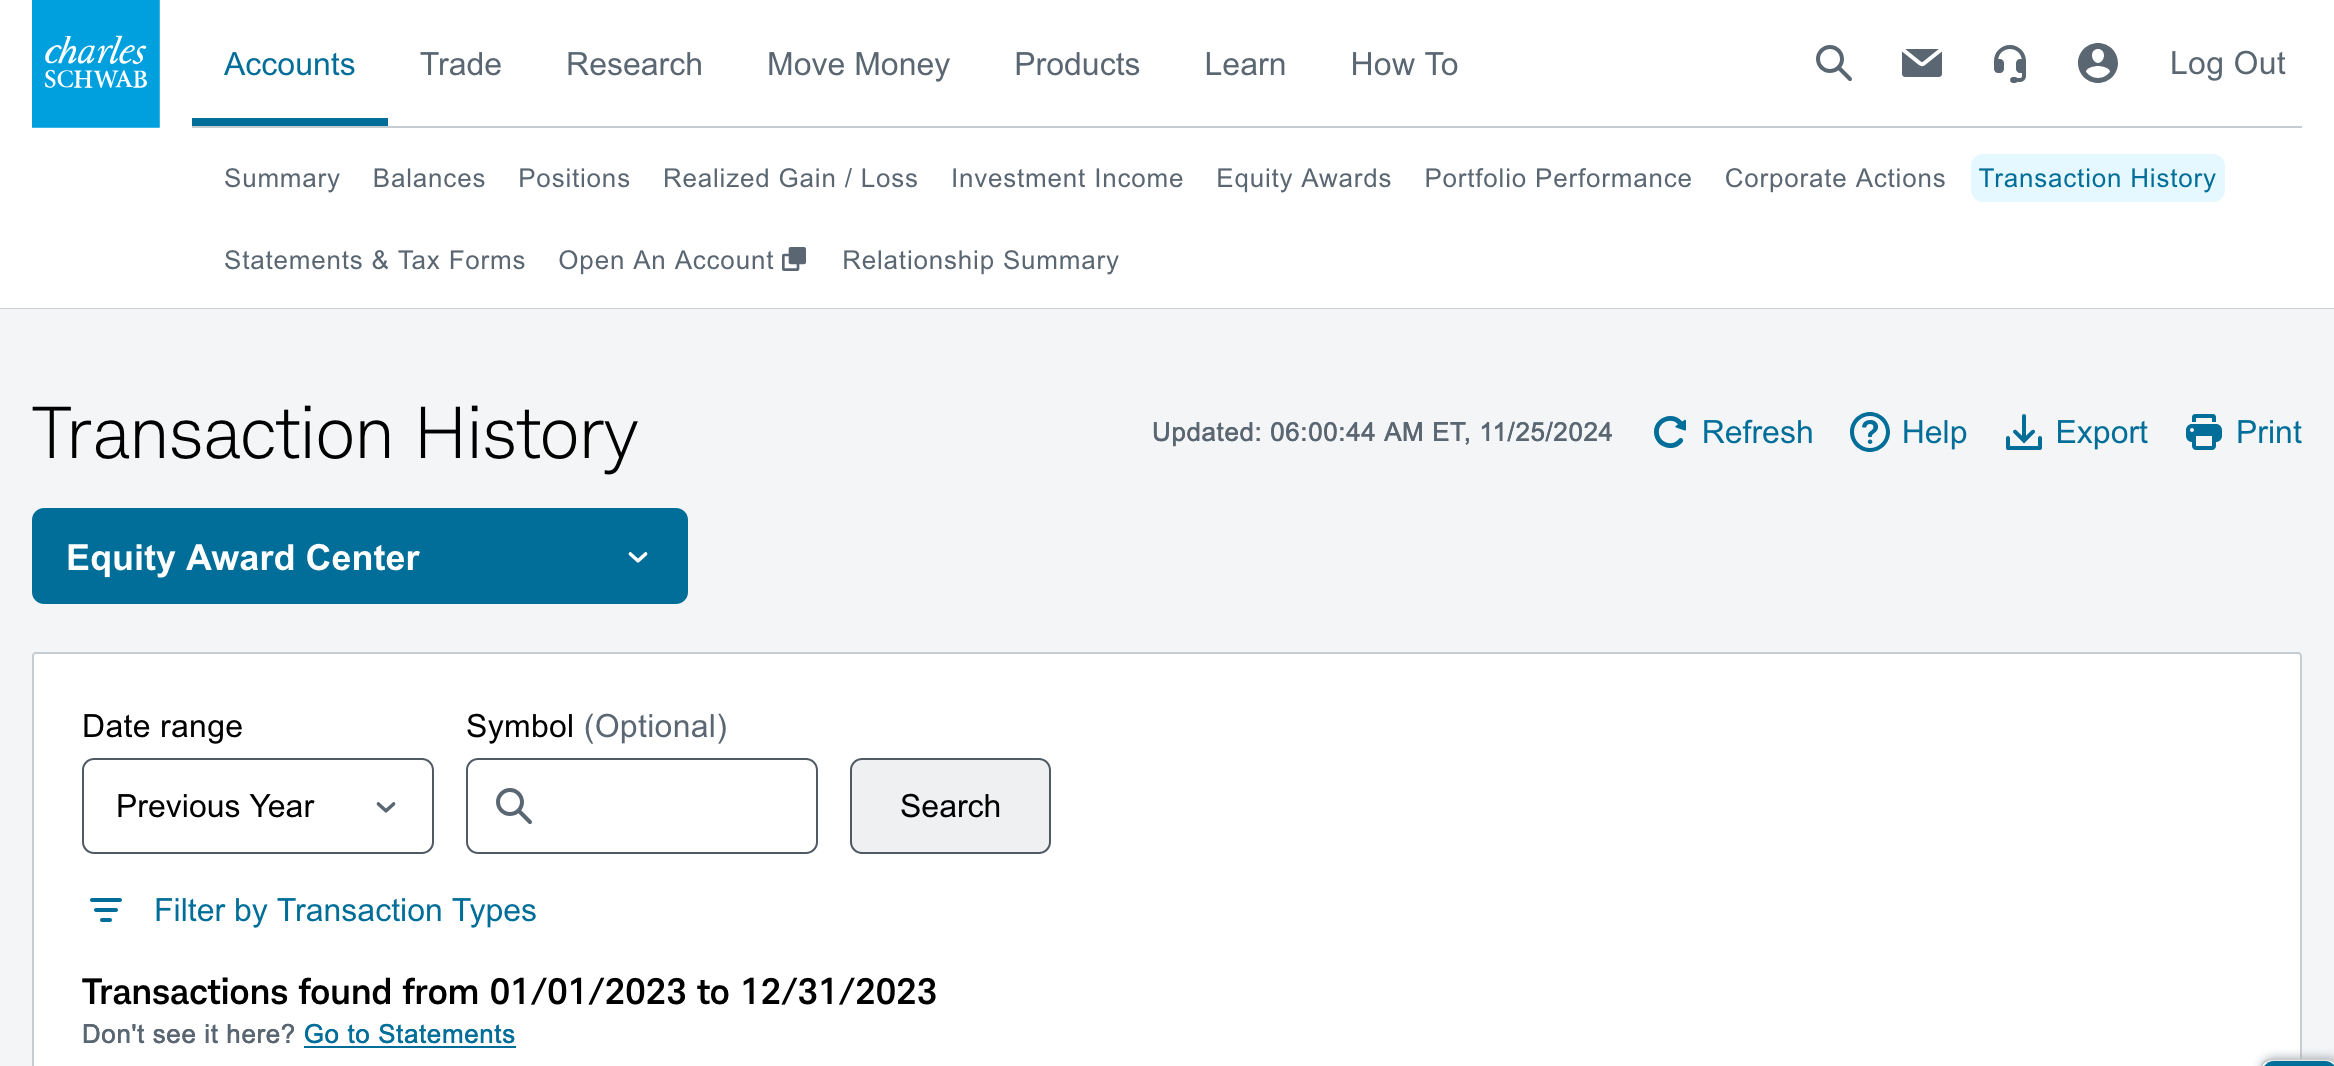Switch to the Positions tab
The width and height of the screenshot is (2334, 1066).
click(574, 178)
